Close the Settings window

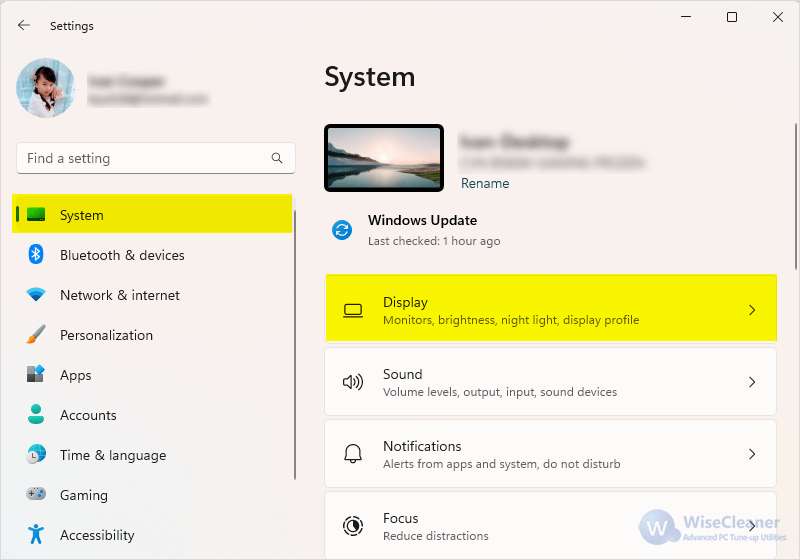778,17
